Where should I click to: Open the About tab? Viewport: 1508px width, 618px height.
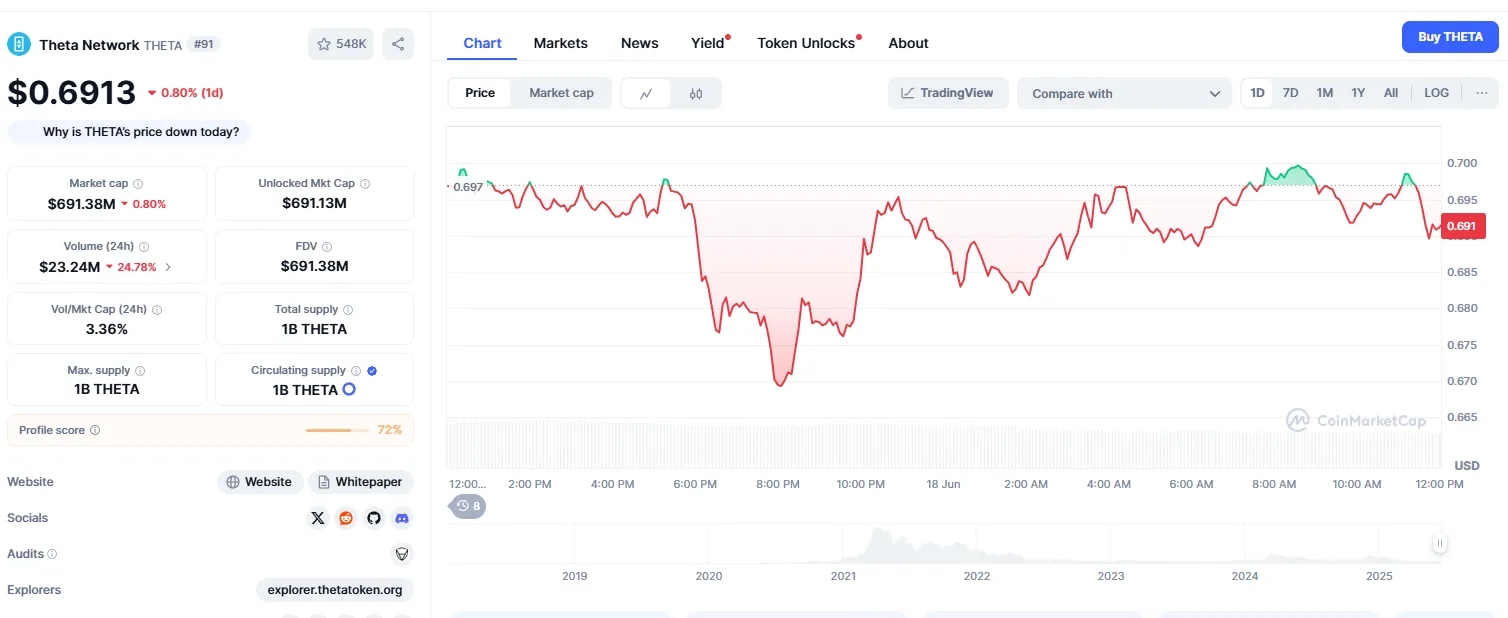(908, 43)
